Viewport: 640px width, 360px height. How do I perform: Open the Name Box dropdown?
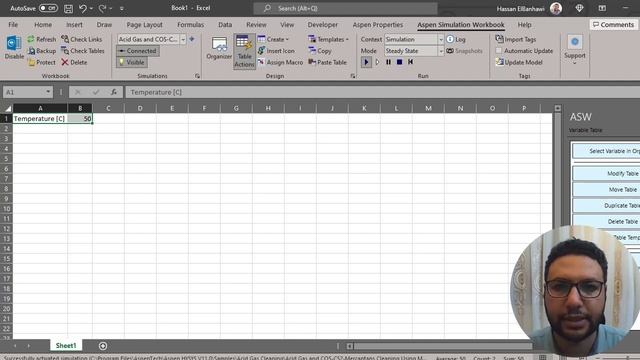pos(48,92)
